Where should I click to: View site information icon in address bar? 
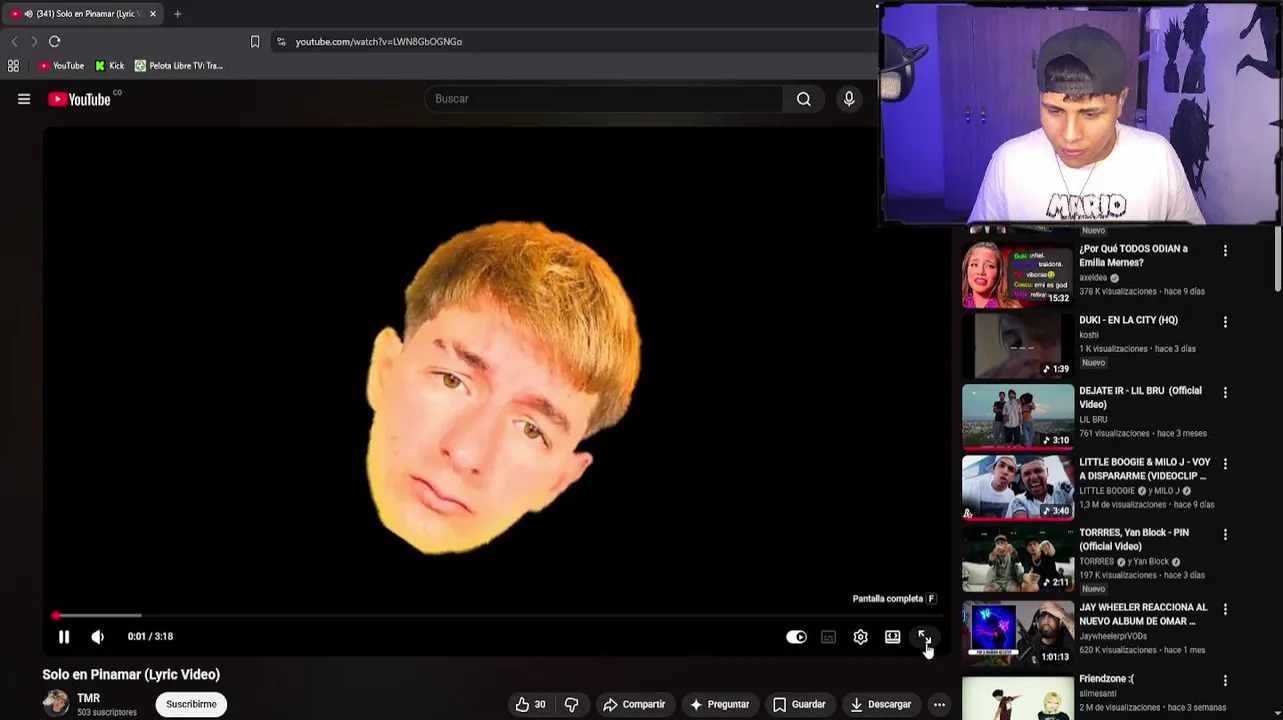click(x=281, y=42)
